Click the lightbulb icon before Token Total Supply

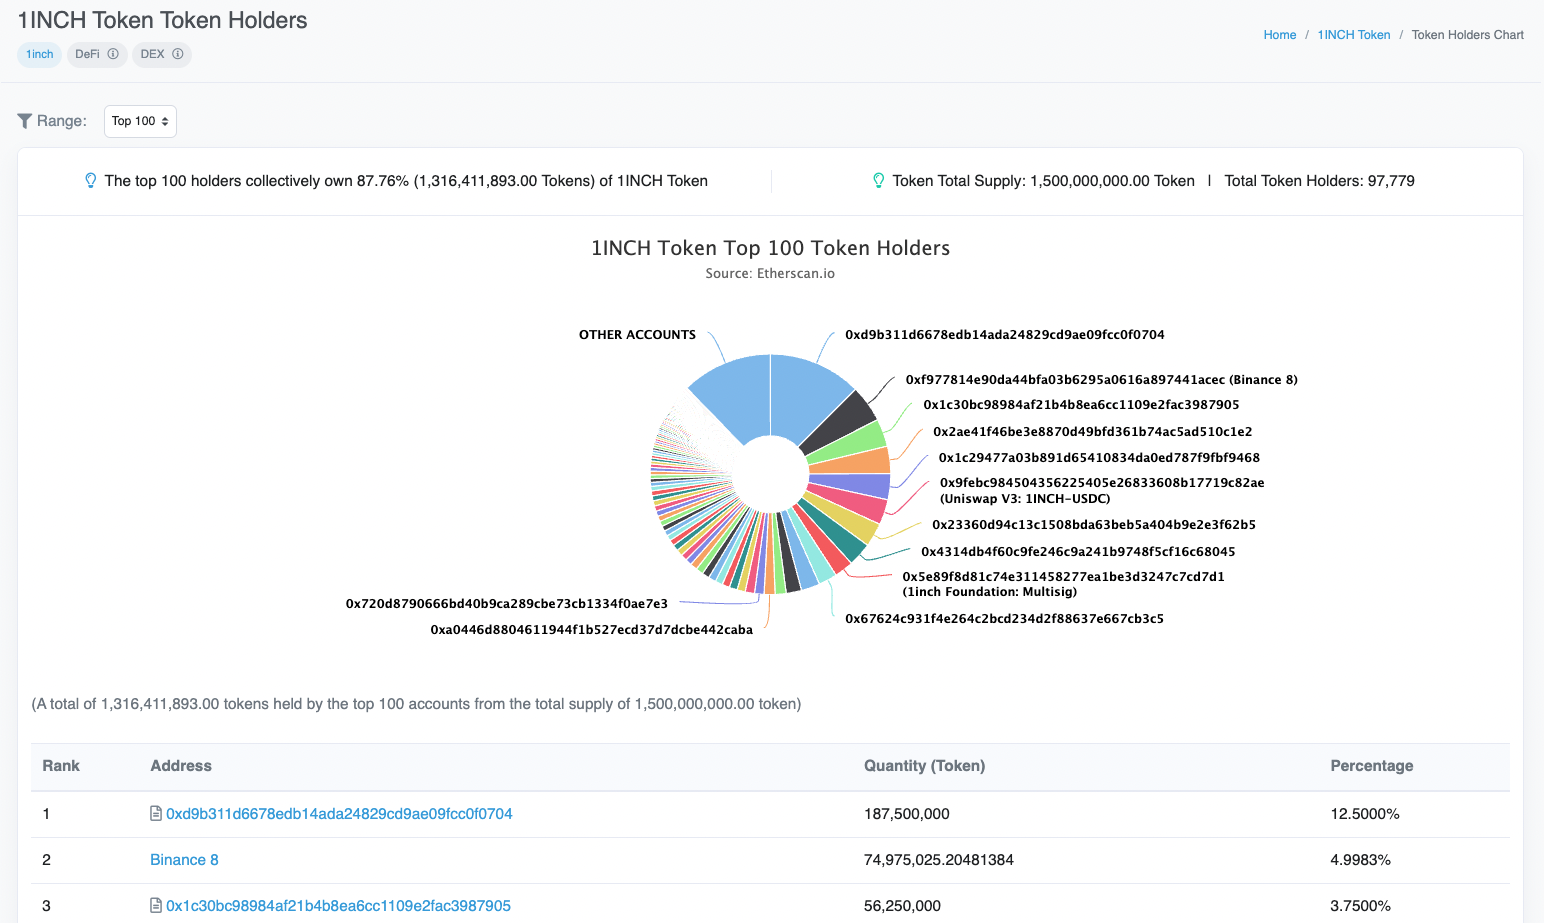pyautogui.click(x=878, y=180)
